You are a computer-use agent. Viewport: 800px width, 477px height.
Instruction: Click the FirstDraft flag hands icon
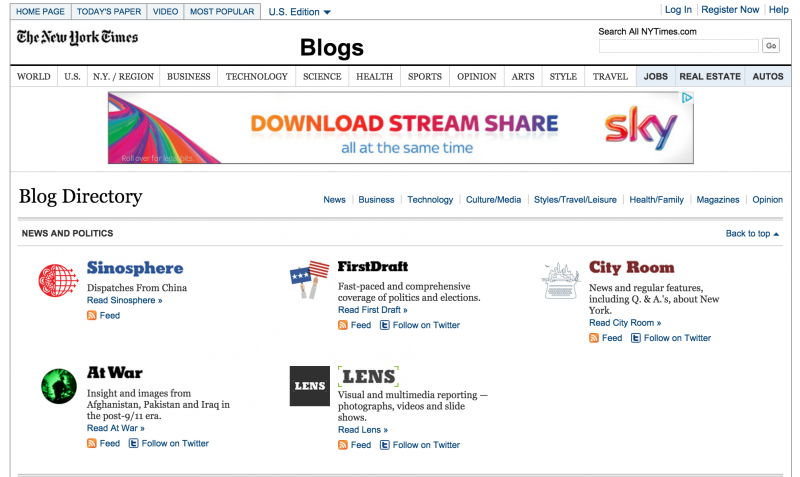point(310,279)
